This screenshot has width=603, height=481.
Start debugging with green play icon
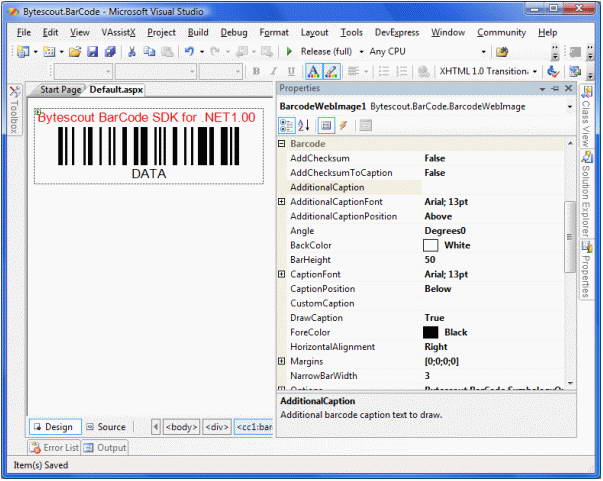tap(290, 52)
